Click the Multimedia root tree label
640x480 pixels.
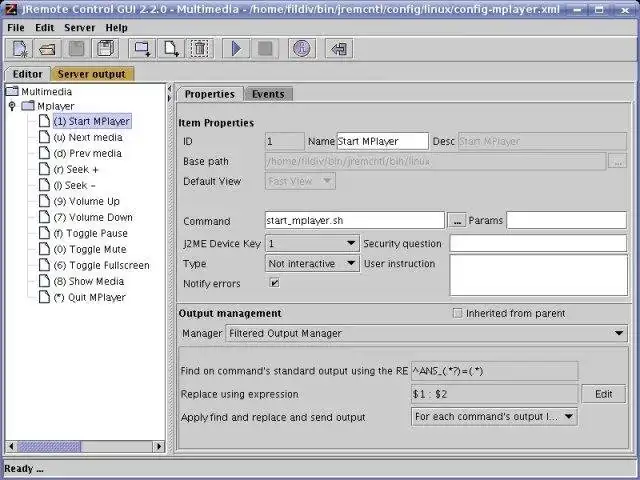[47, 91]
